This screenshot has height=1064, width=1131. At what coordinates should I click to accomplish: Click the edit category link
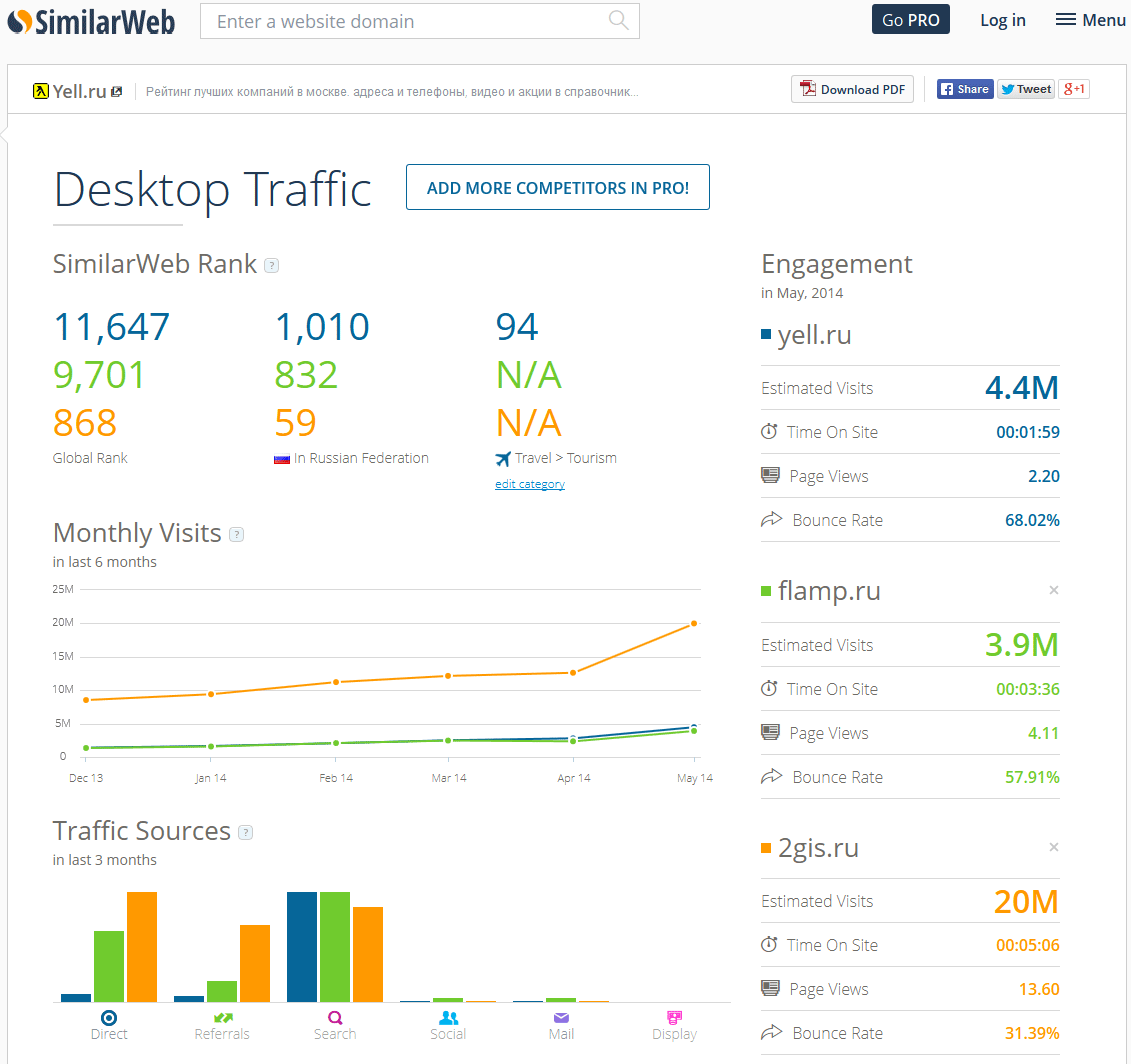(529, 484)
